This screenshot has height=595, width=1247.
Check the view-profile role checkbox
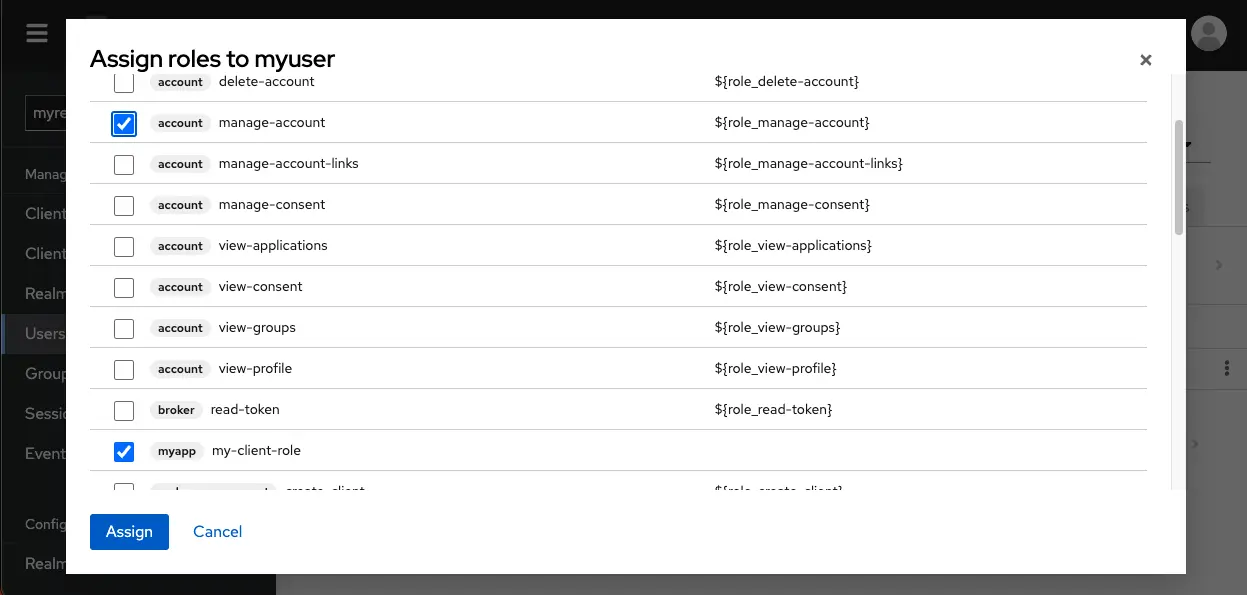coord(123,369)
